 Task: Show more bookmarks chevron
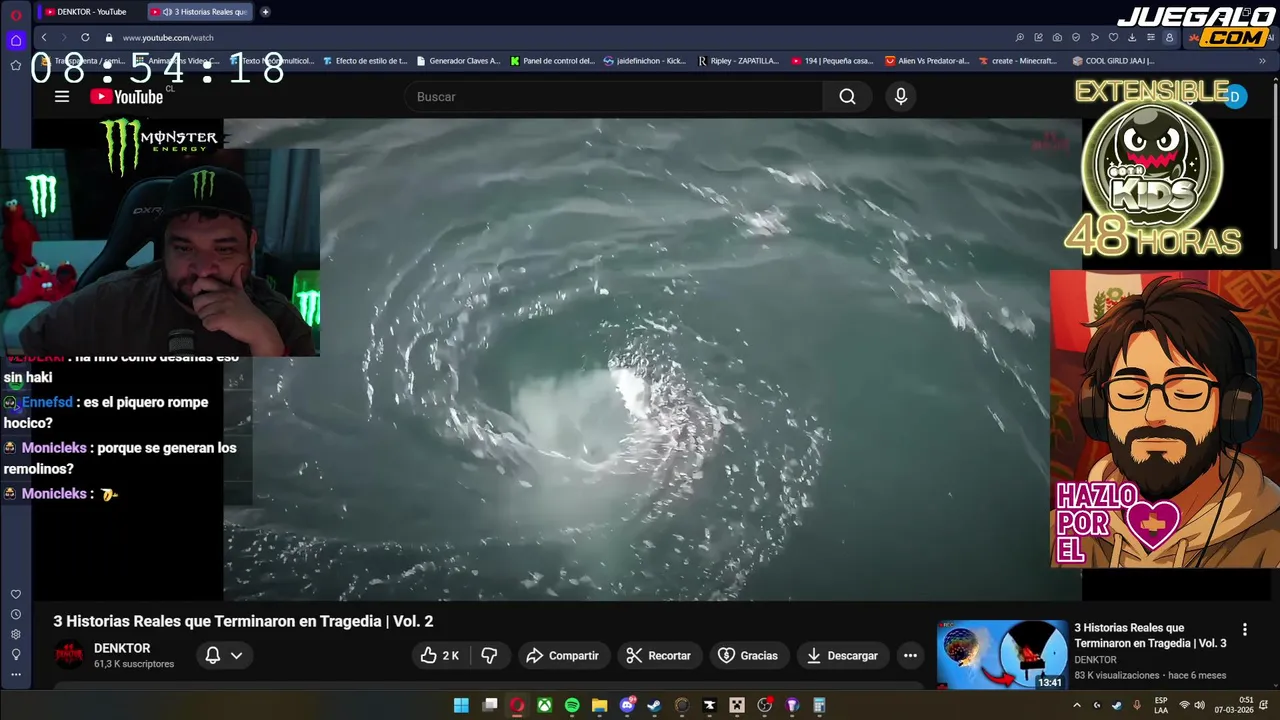click(1263, 61)
